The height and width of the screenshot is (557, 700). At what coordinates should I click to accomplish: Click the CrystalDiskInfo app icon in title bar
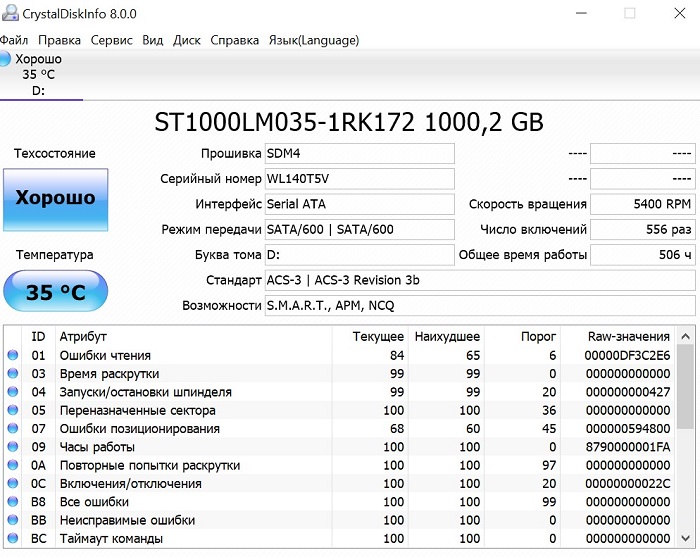pyautogui.click(x=10, y=13)
